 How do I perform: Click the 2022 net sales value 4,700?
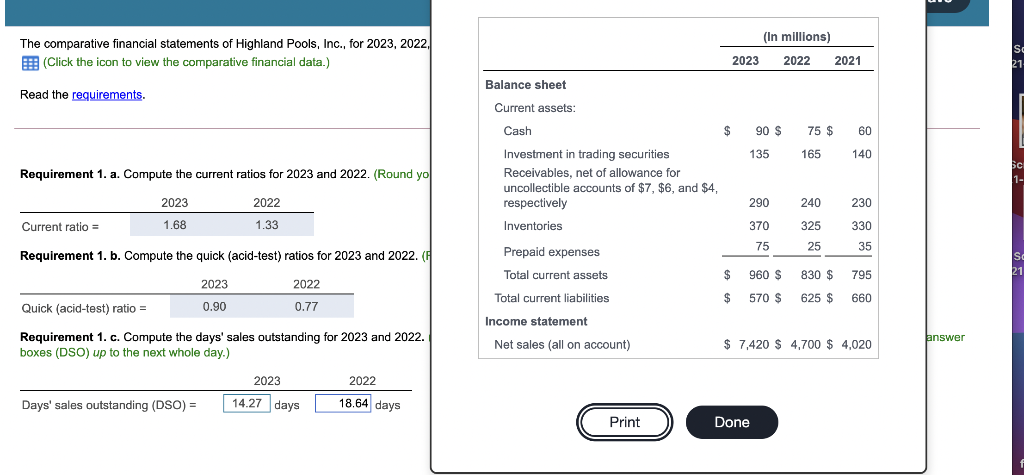click(x=807, y=344)
